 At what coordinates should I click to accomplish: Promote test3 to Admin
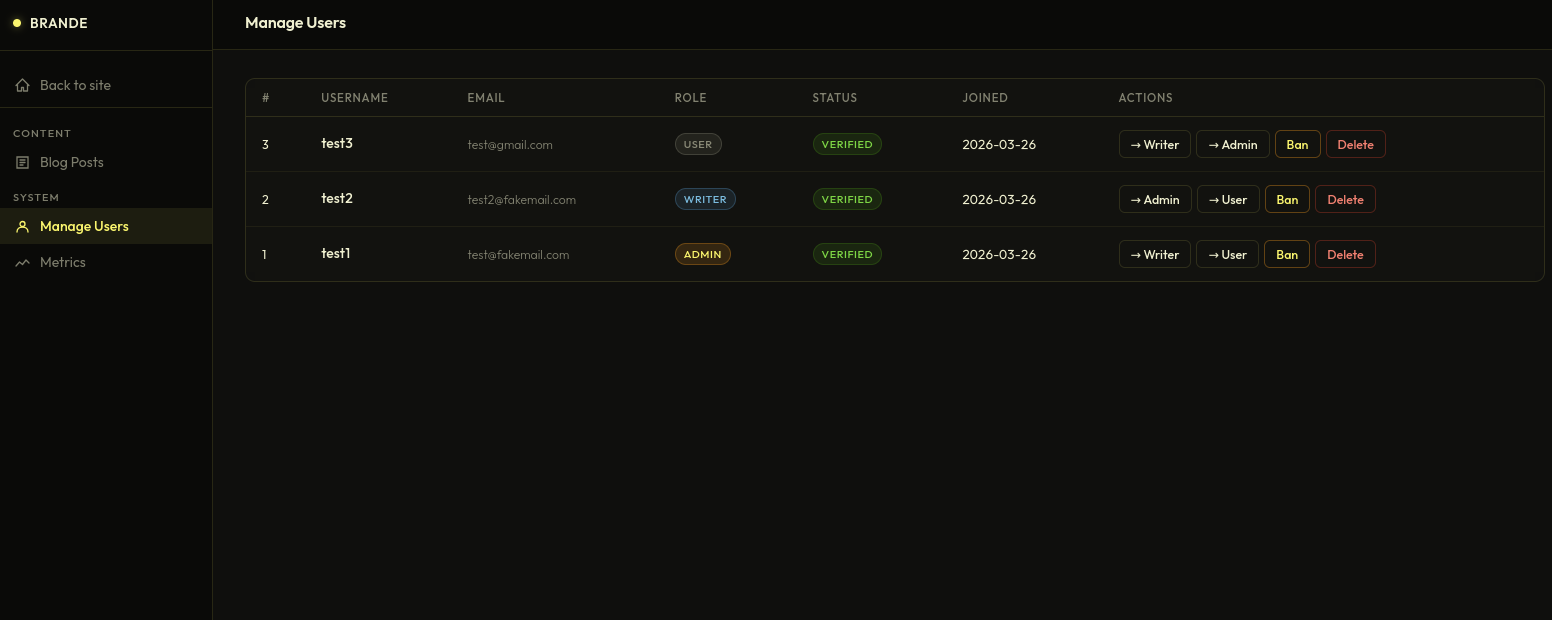[1232, 144]
